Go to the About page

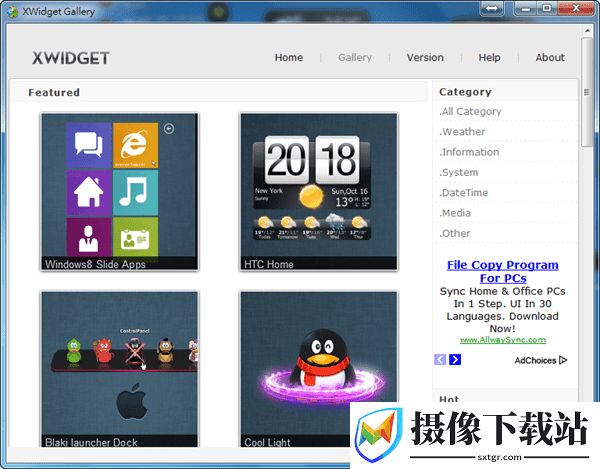[x=550, y=57]
